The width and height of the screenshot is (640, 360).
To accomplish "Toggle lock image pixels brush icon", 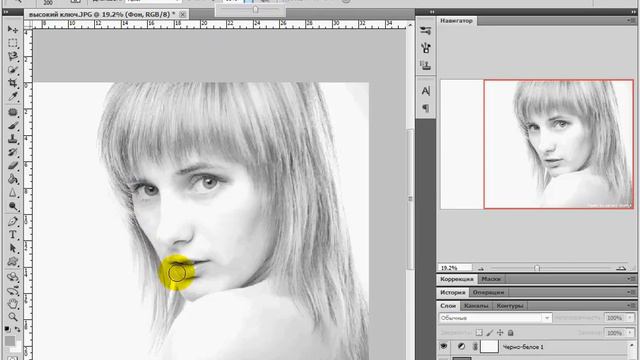I will [x=489, y=333].
